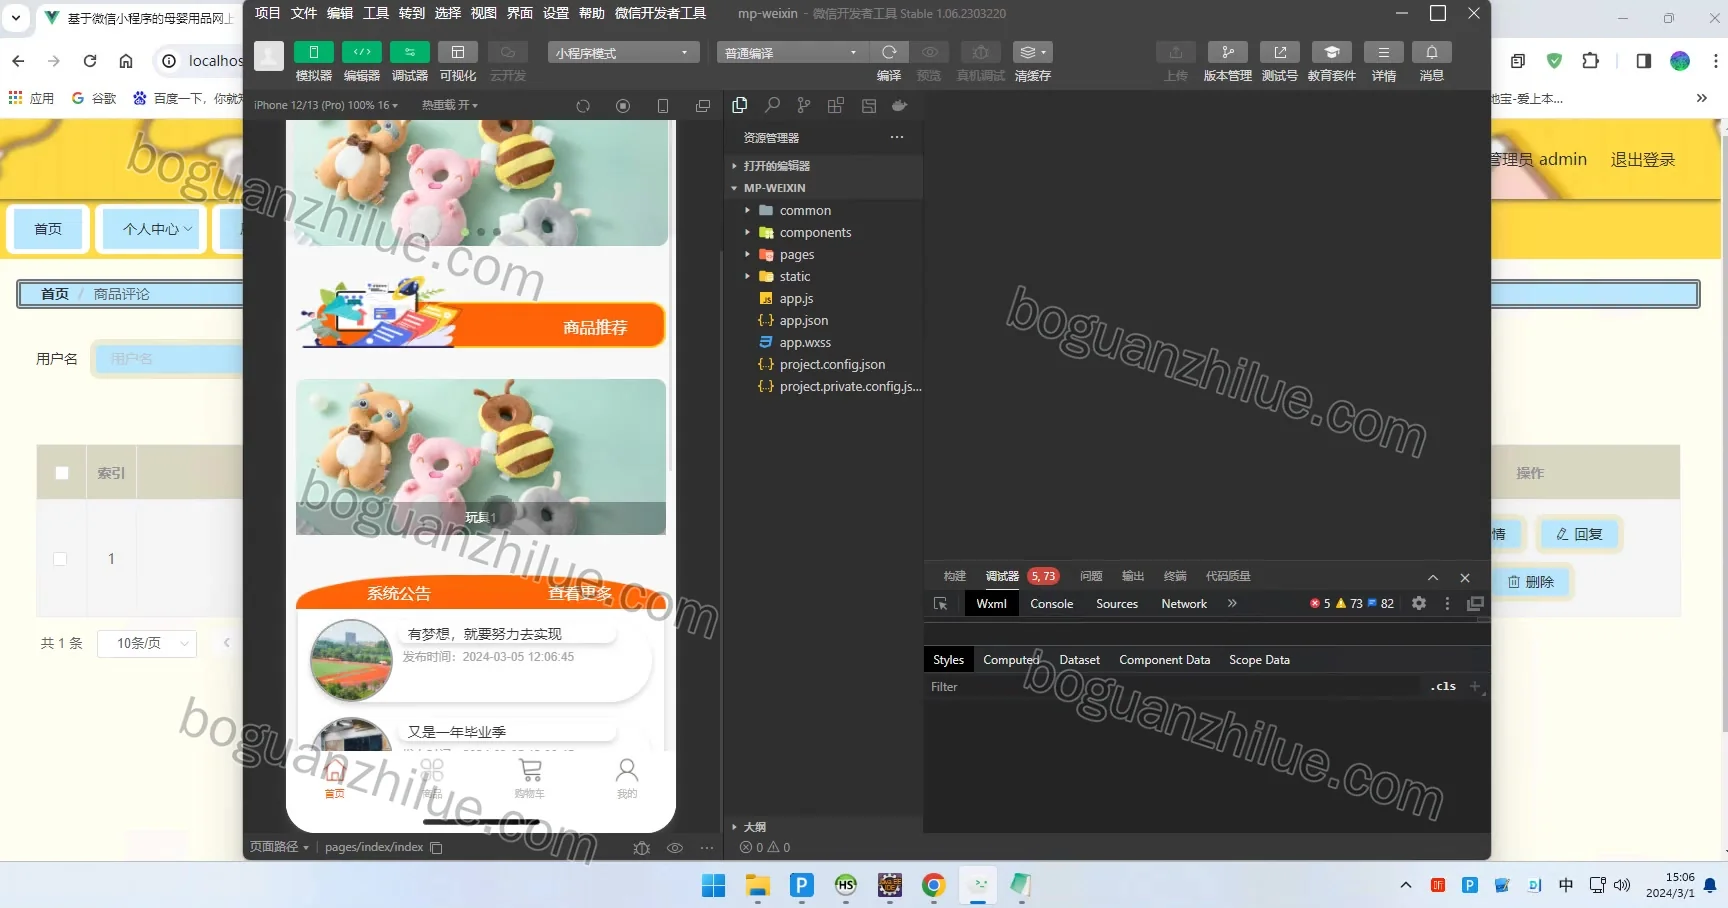Toggle the 调试器 debugger panel button
This screenshot has height=908, width=1728.
tap(409, 53)
